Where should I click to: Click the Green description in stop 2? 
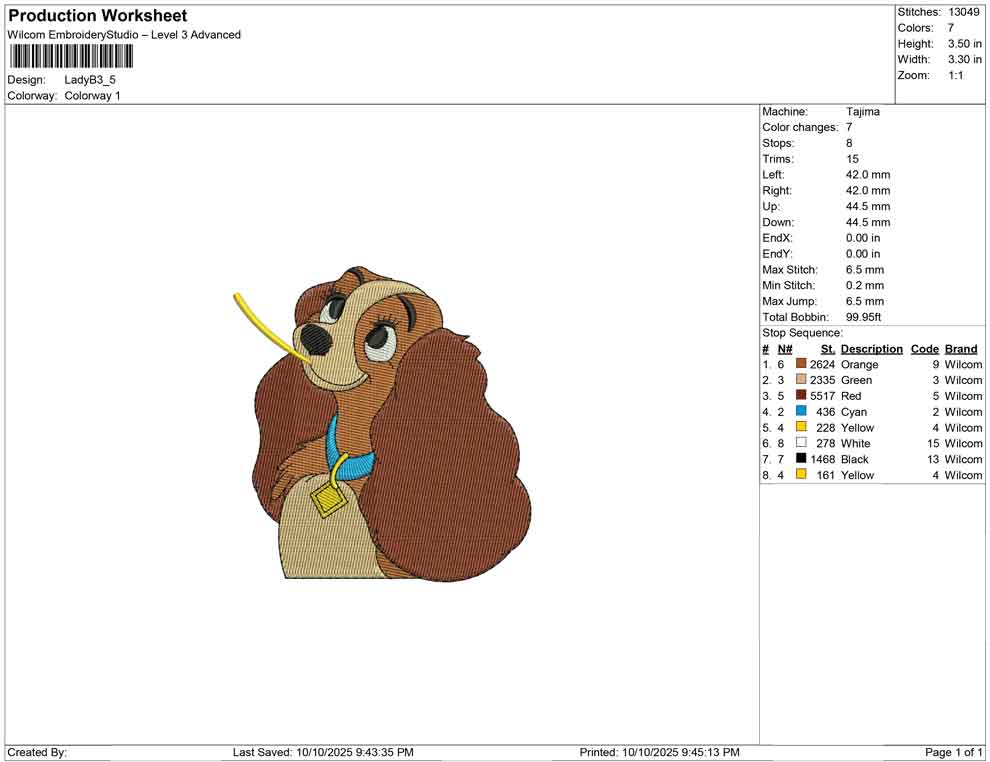(856, 380)
